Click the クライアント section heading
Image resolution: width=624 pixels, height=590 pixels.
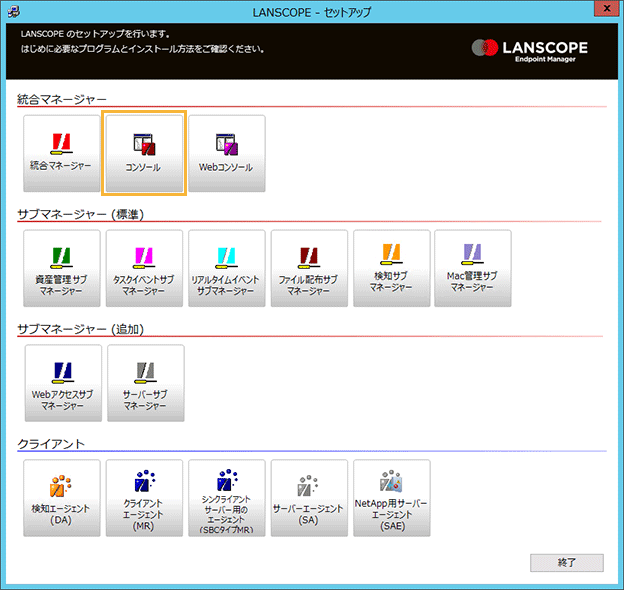(x=51, y=444)
